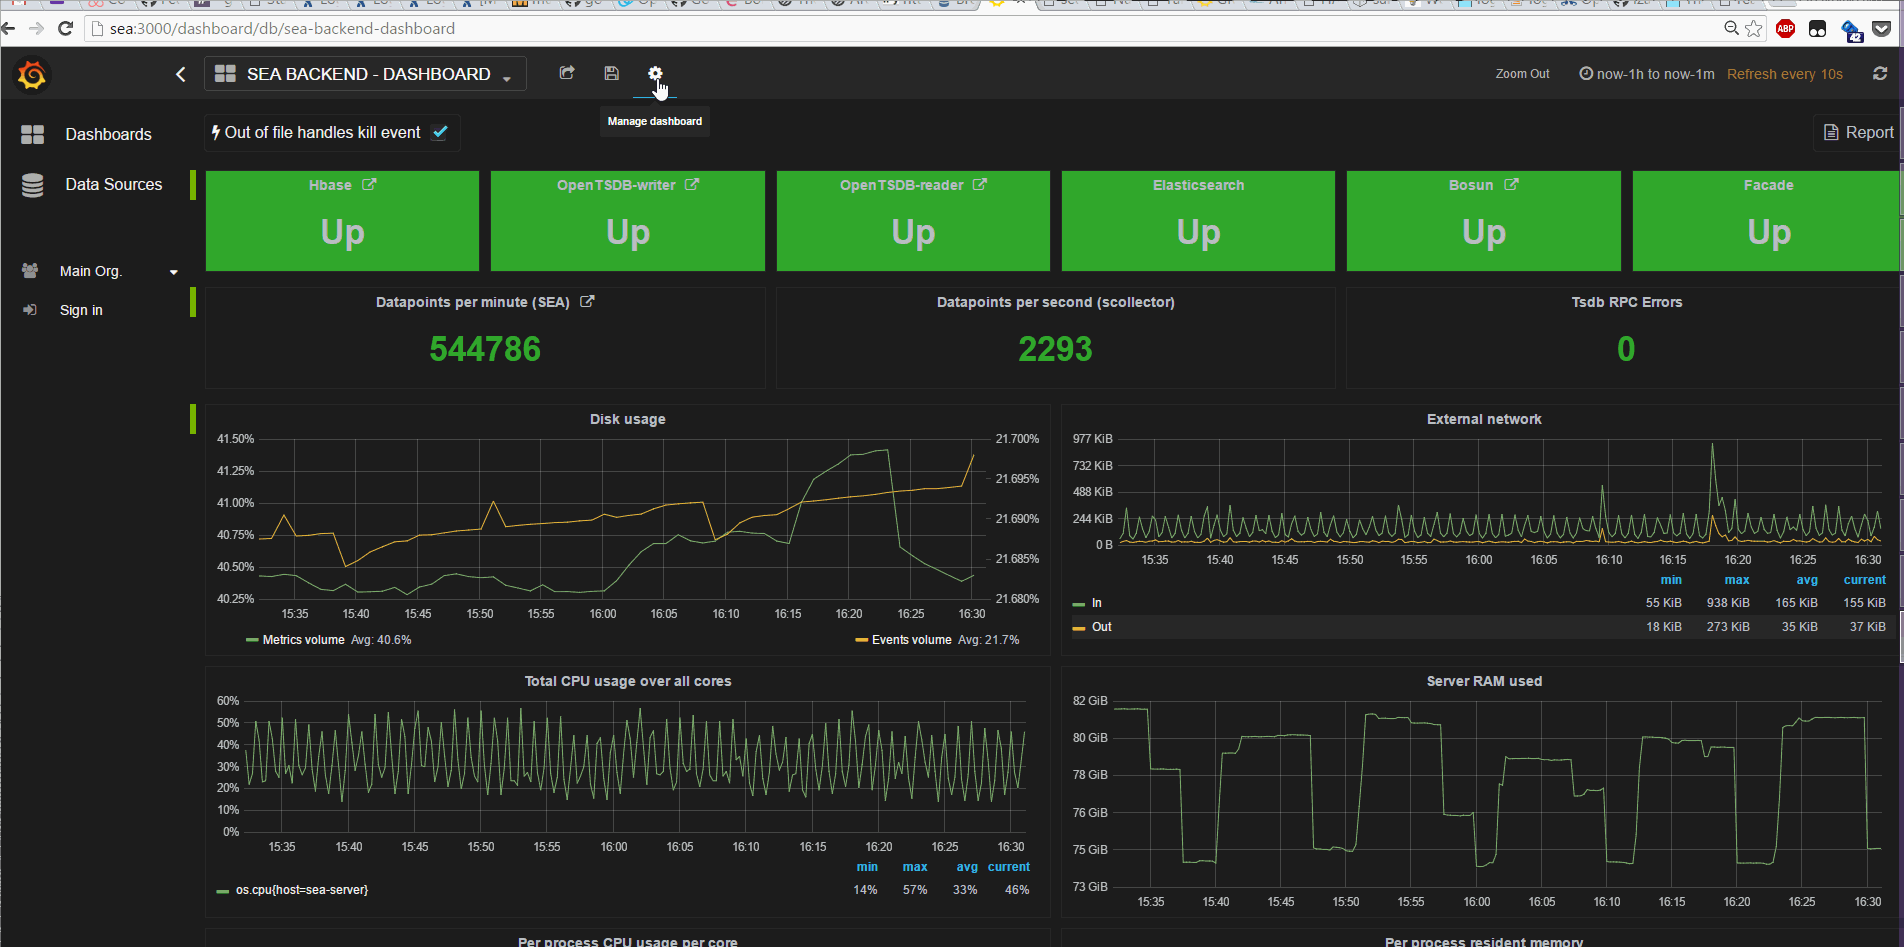
Task: Click the Elasticsearch Up status panel
Action: point(1198,221)
